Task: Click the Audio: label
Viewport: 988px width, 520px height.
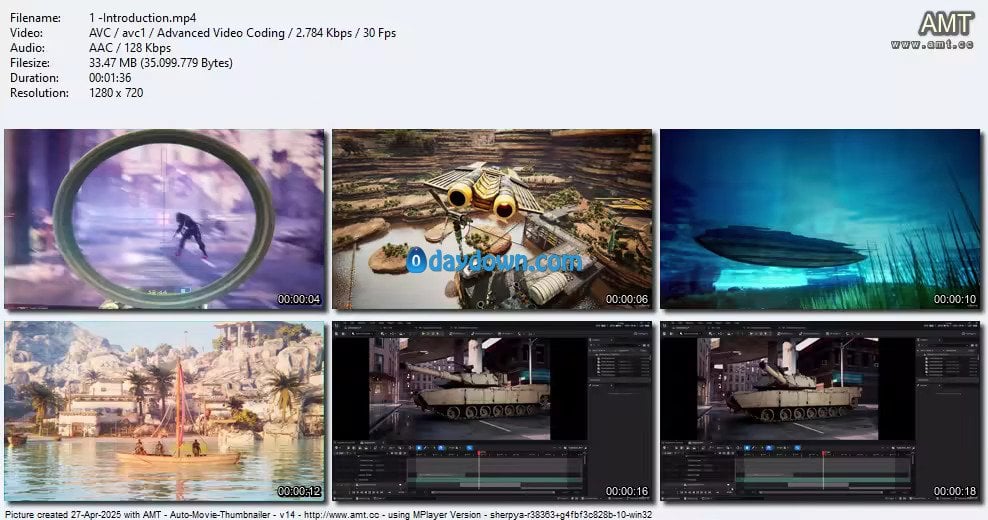Action: point(27,48)
